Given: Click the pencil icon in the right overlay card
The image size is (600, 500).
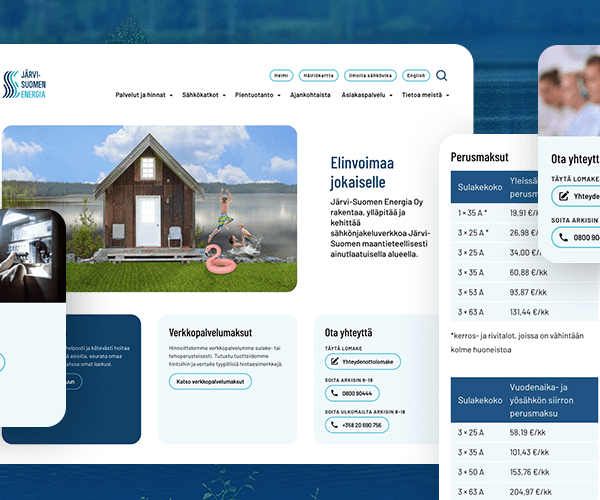Looking at the screenshot, I should coord(564,196).
